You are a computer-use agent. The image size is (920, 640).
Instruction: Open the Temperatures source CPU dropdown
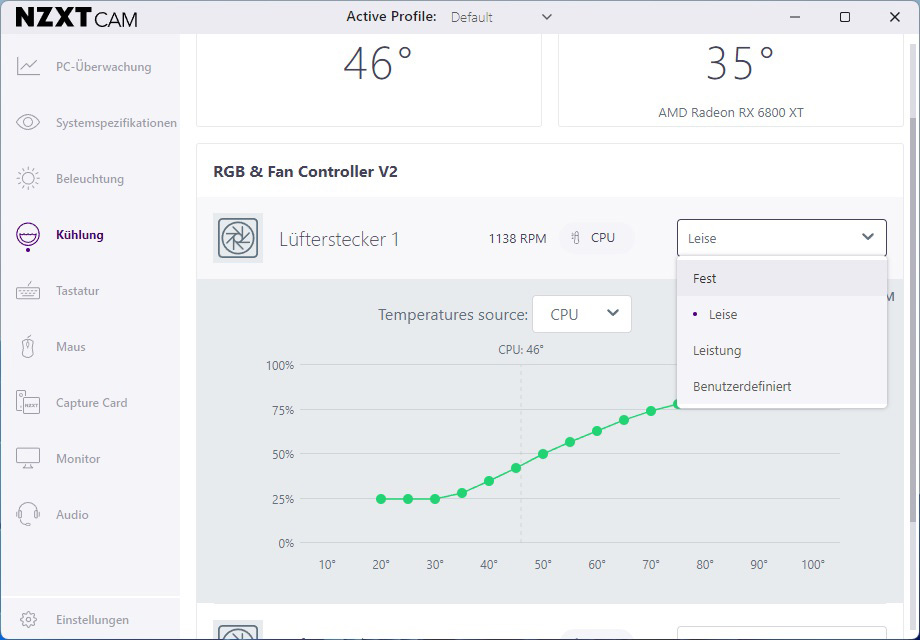click(x=581, y=314)
